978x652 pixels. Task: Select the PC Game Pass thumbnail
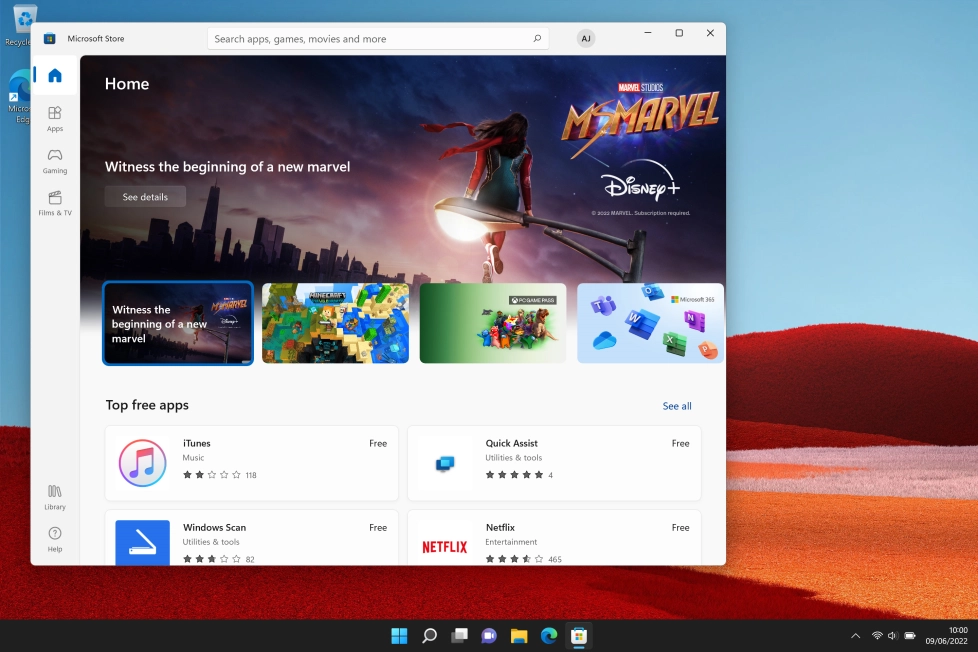click(x=493, y=323)
